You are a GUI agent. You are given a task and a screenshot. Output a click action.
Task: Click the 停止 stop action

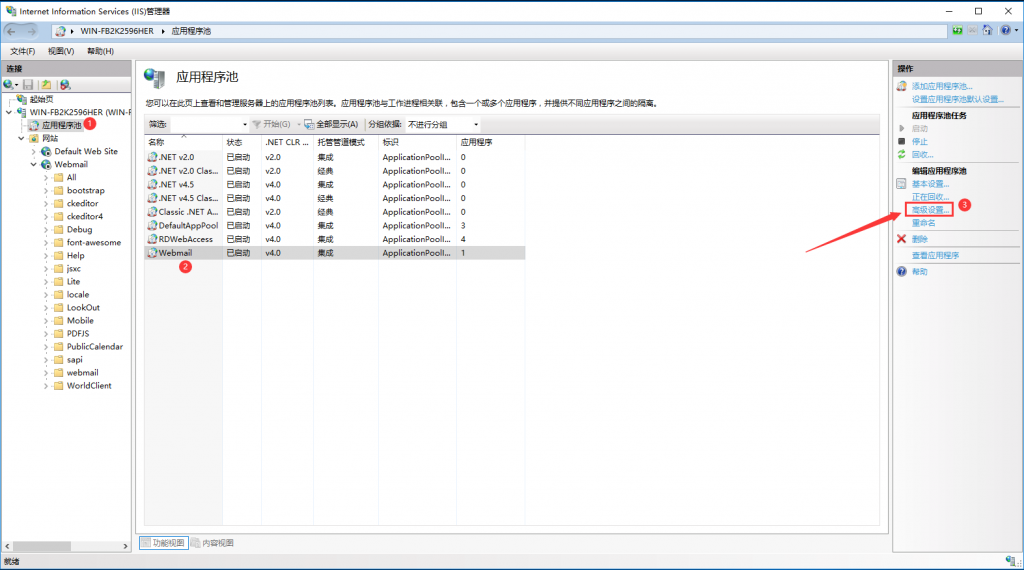(920, 142)
